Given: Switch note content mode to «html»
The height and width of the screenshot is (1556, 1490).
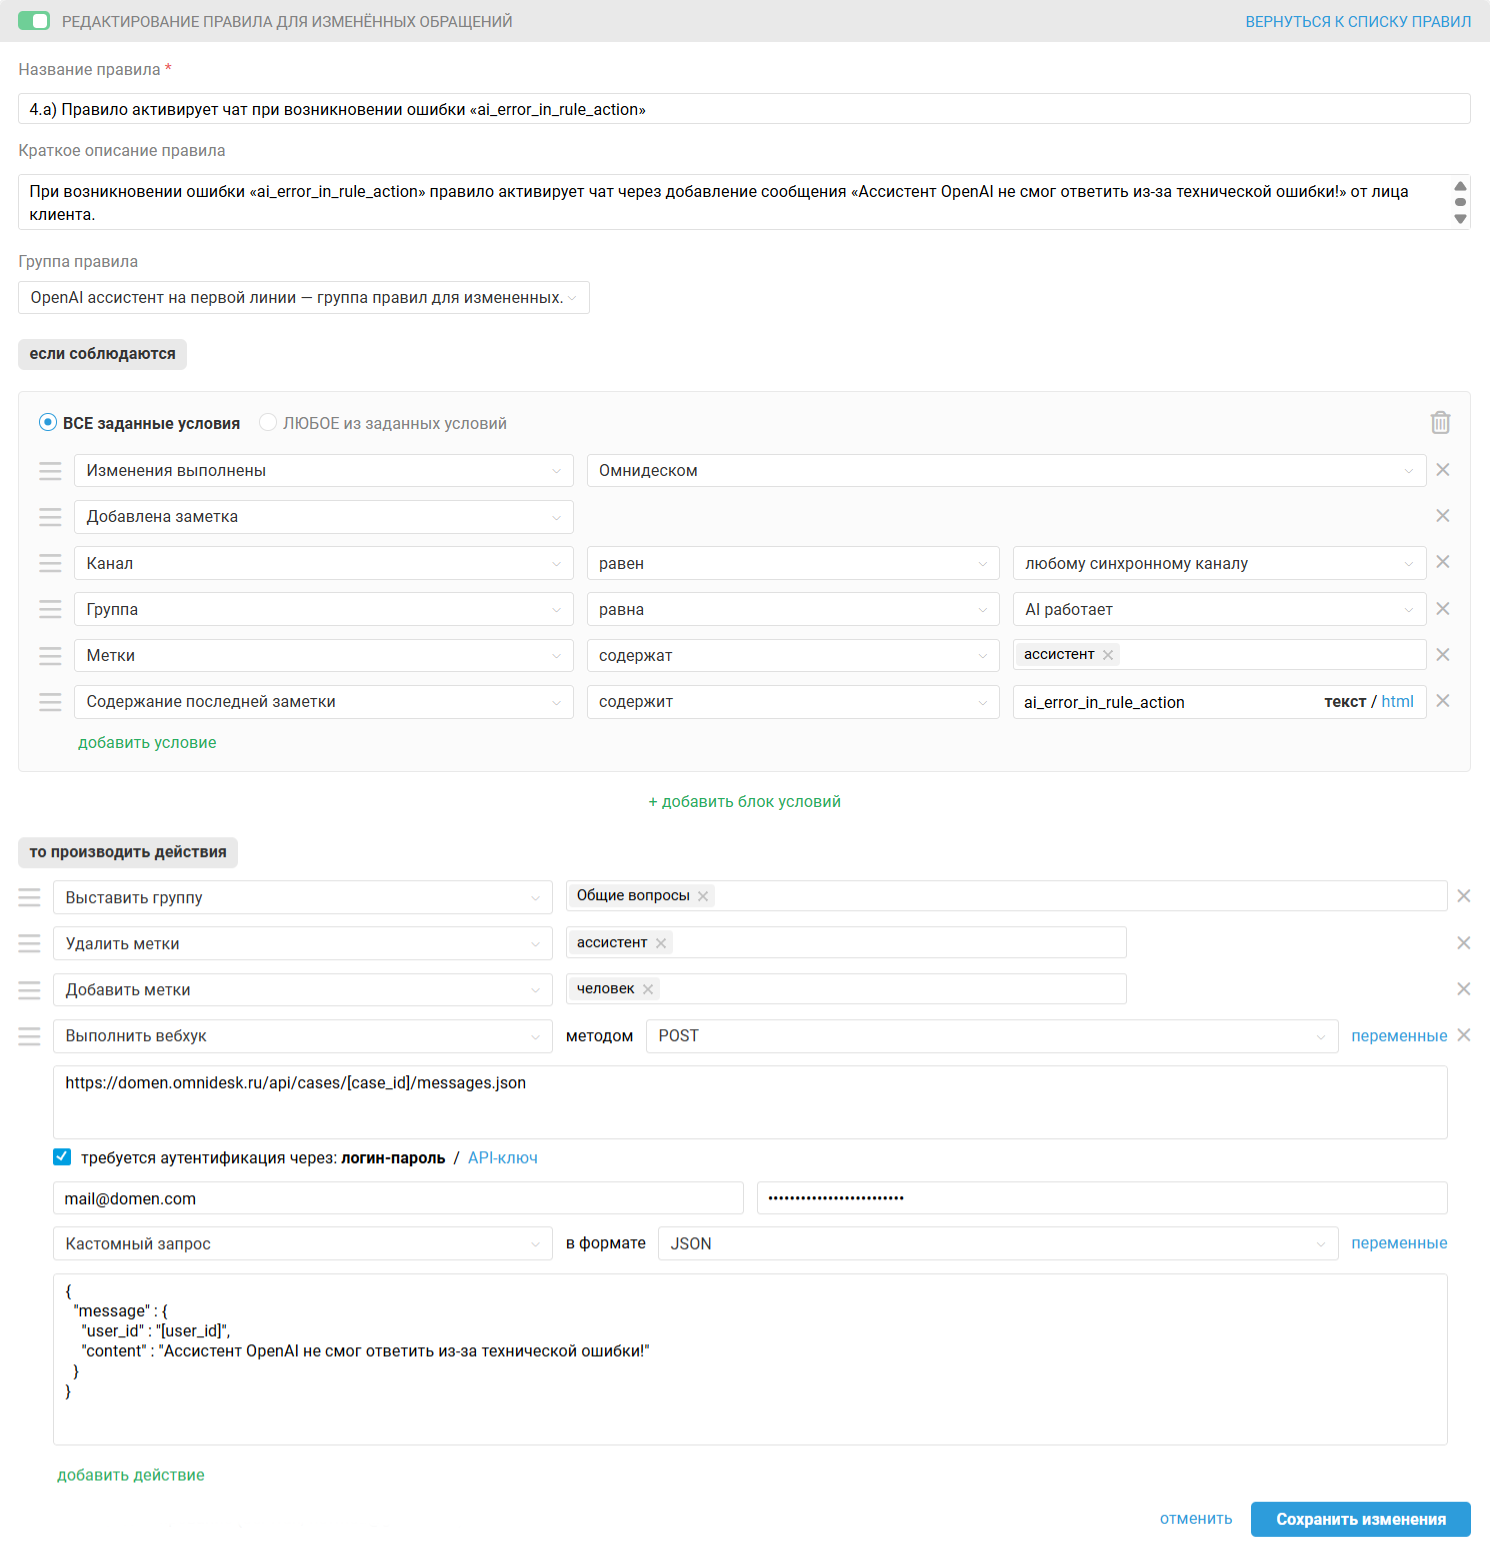Looking at the screenshot, I should pos(1397,702).
